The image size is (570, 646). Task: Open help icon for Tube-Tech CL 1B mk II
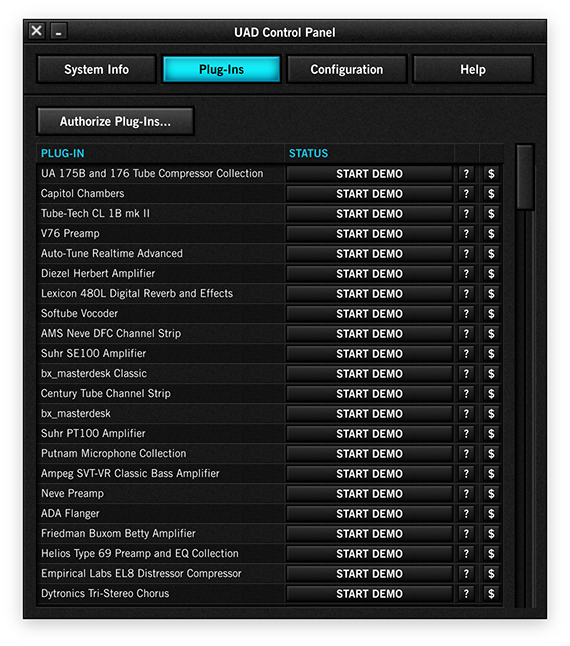click(466, 214)
